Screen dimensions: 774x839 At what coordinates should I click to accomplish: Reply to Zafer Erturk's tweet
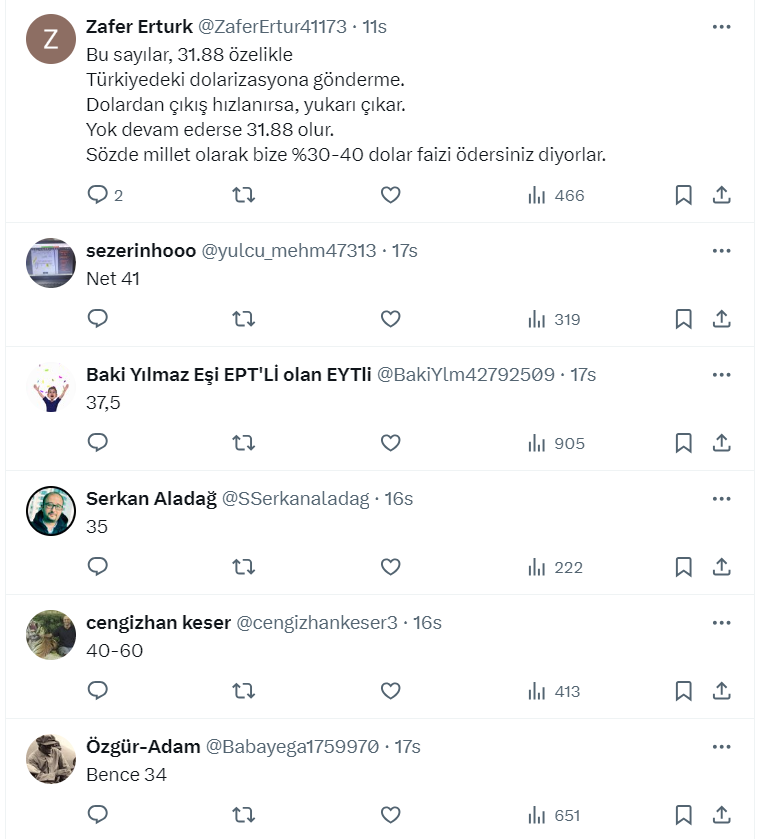(x=98, y=195)
